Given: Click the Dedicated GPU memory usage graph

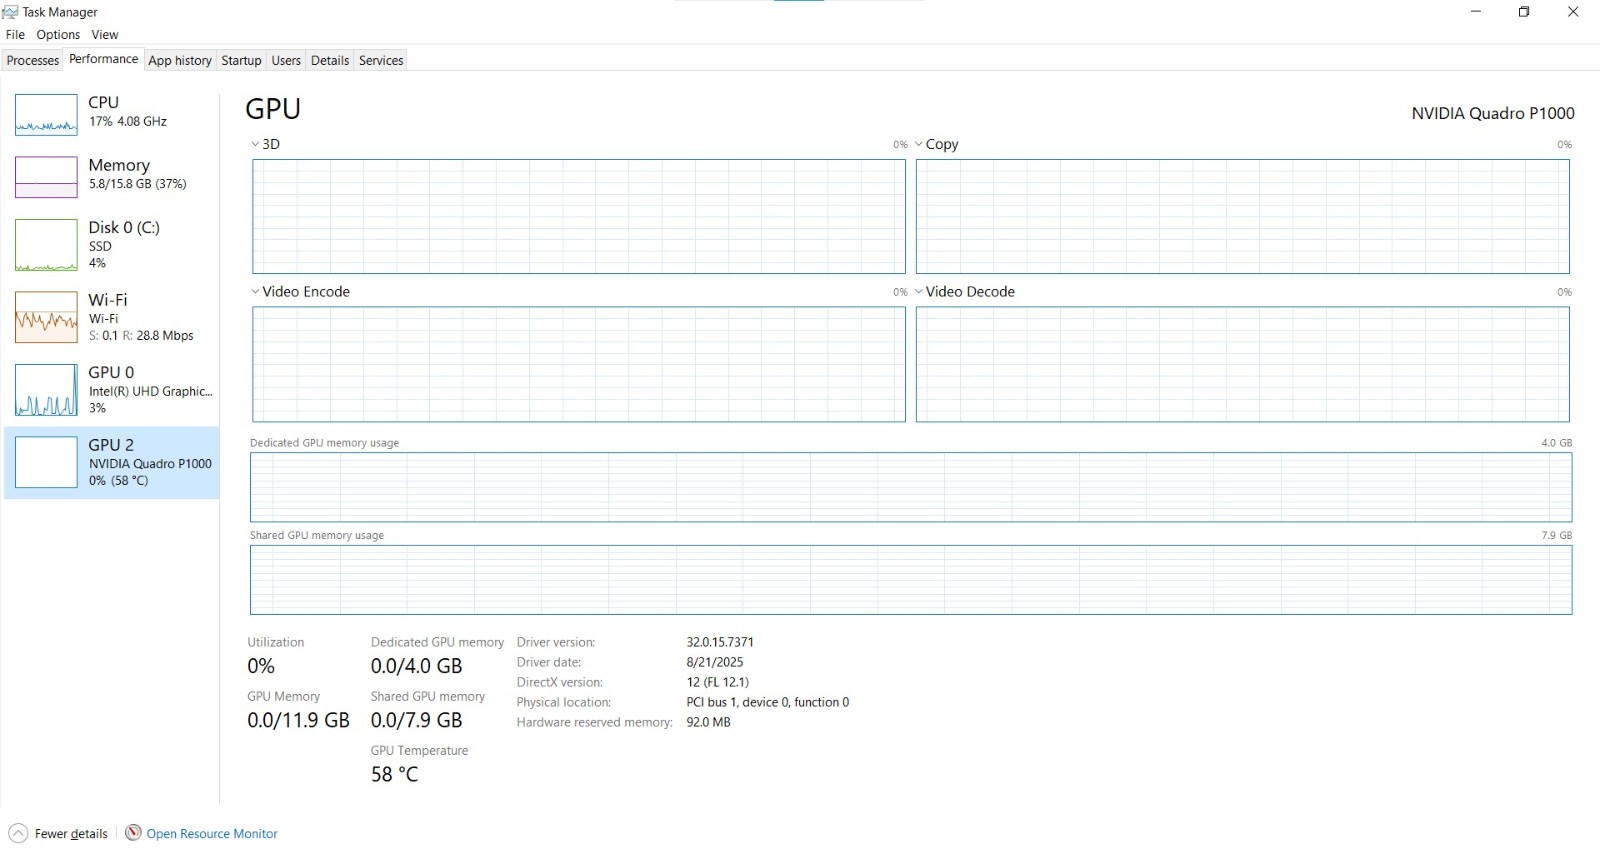Looking at the screenshot, I should tap(911, 487).
